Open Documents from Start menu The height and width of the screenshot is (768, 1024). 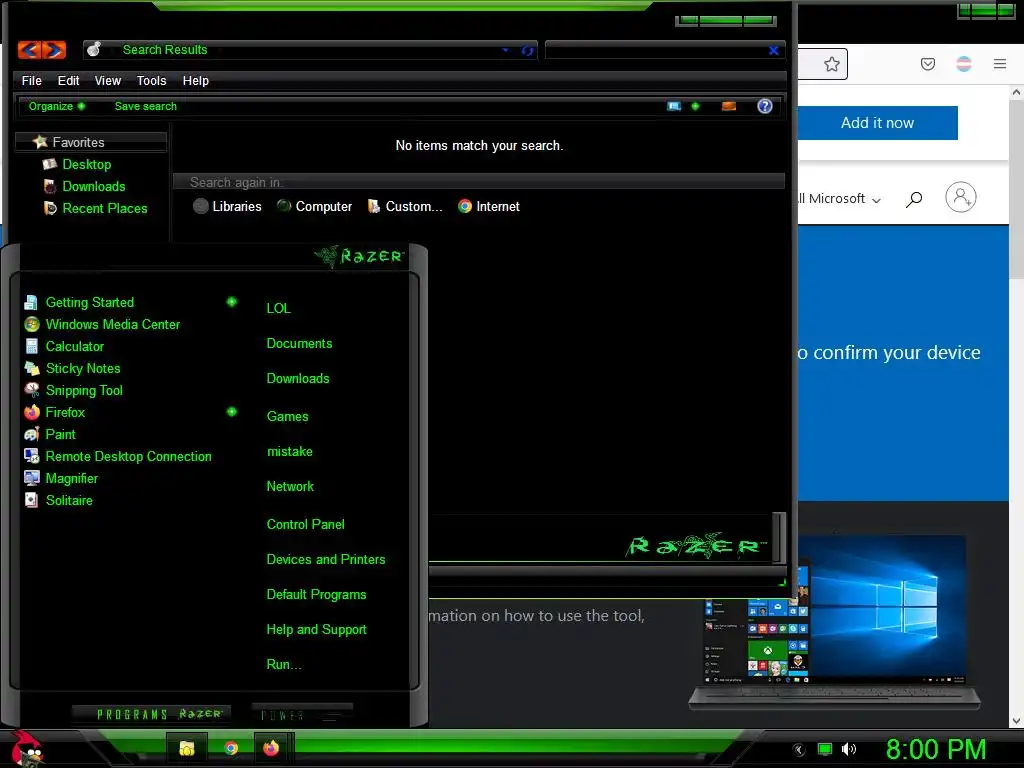point(299,344)
